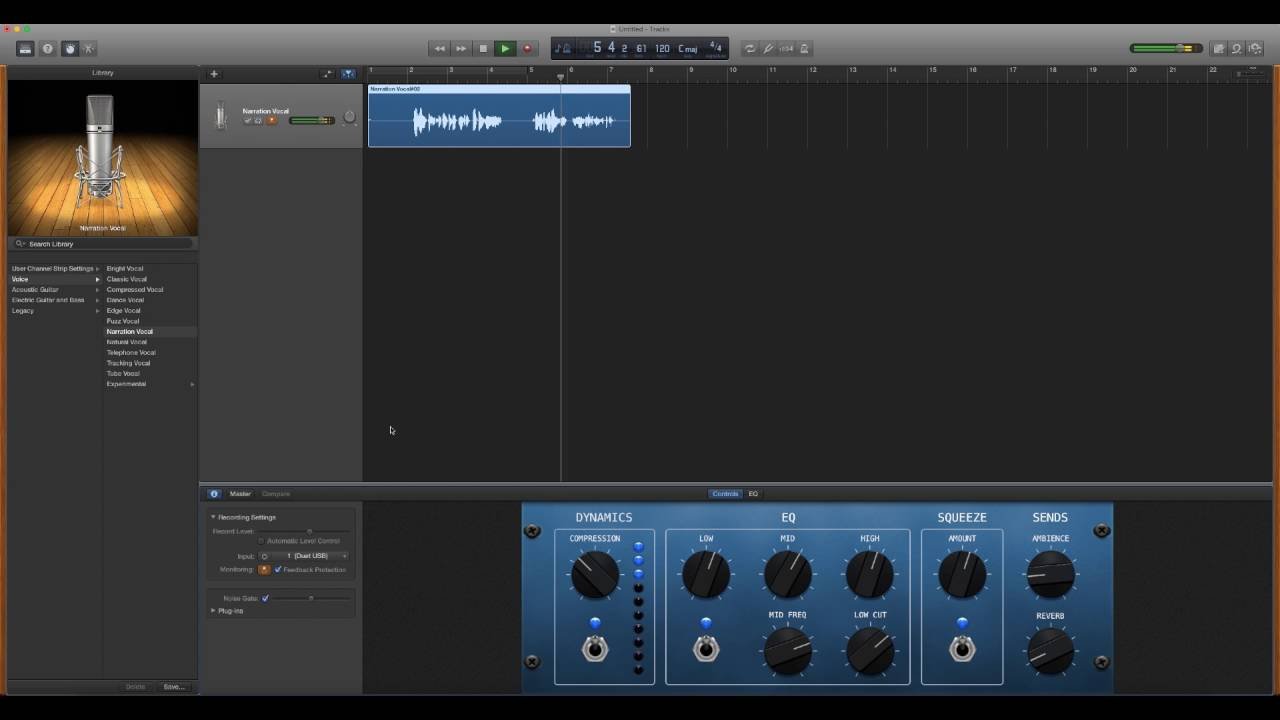The height and width of the screenshot is (720, 1280).
Task: Open the Loop Browser icon
Action: click(1236, 48)
